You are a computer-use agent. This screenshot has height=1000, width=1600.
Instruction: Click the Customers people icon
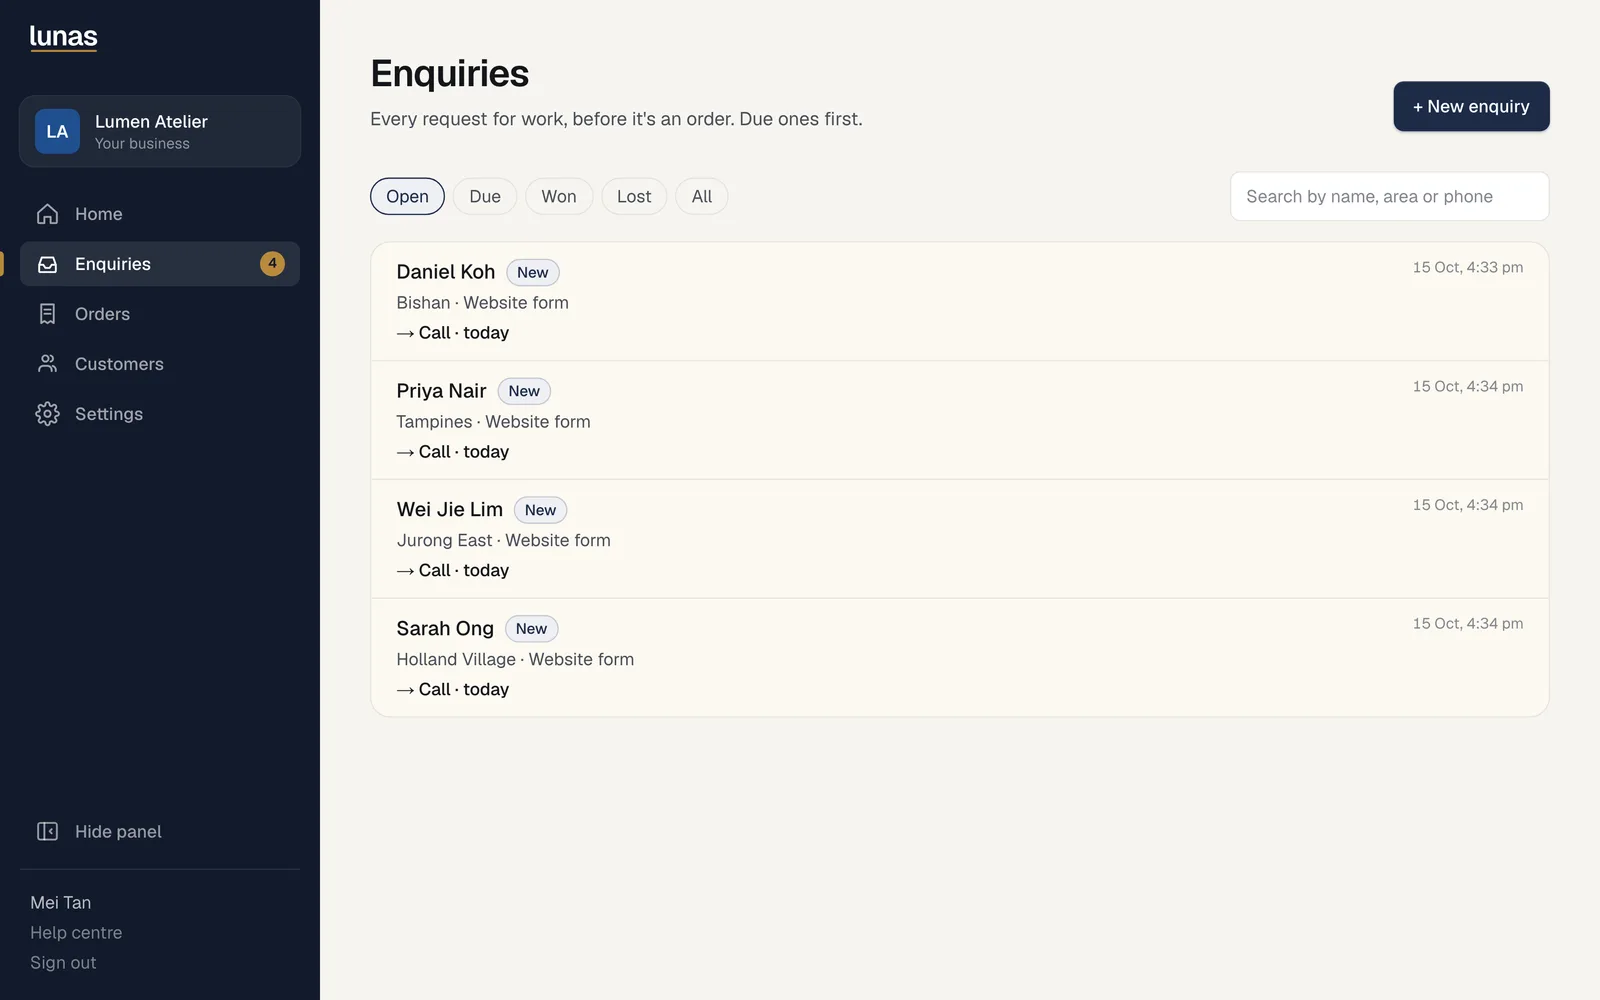click(x=47, y=364)
